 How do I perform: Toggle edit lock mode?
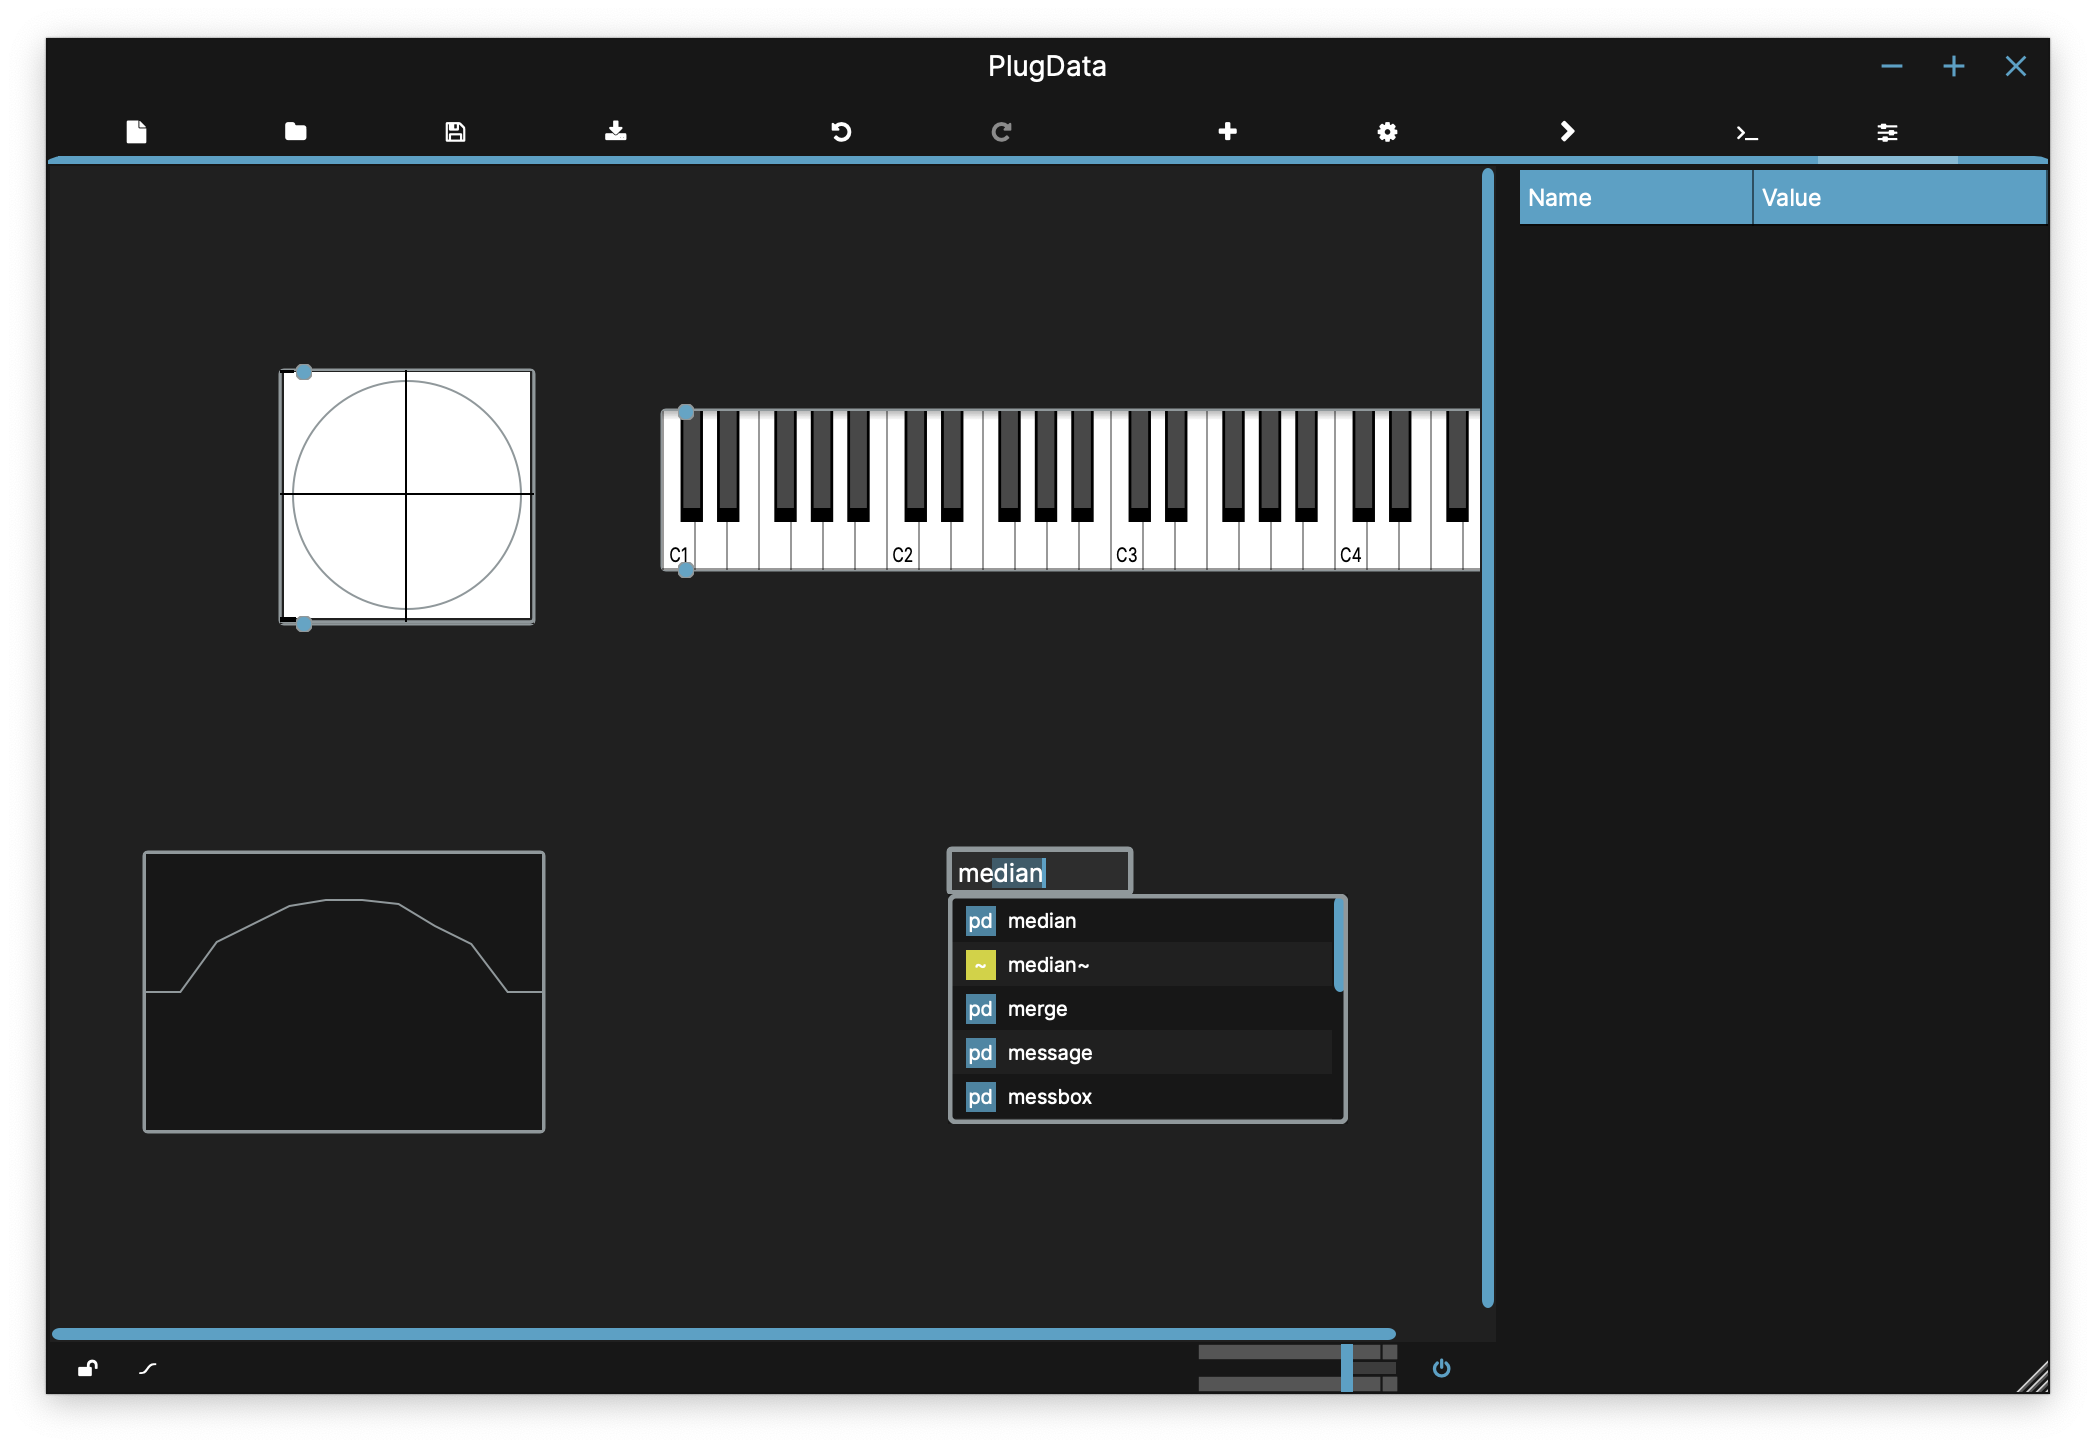coord(88,1369)
